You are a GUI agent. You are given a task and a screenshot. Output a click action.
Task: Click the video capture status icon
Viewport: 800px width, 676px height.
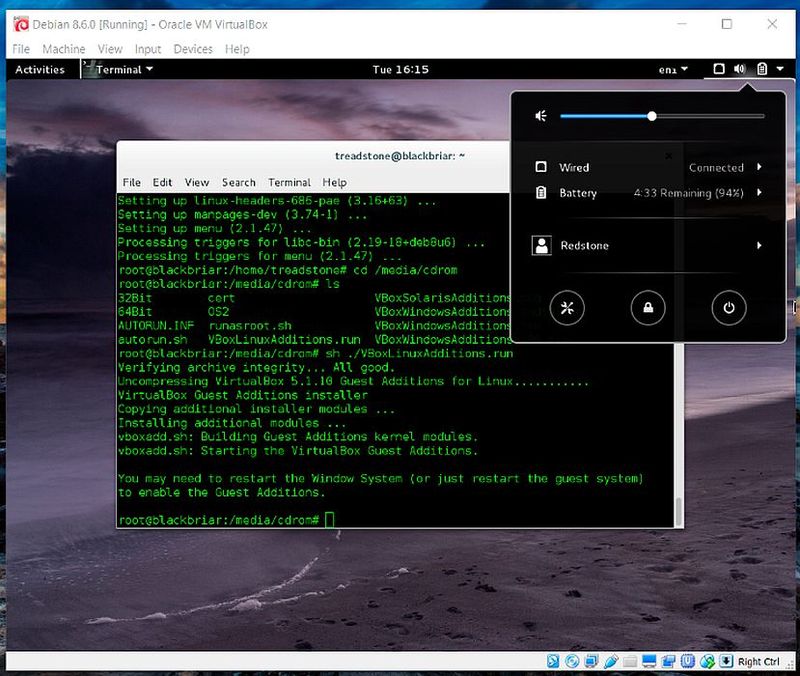pos(668,661)
